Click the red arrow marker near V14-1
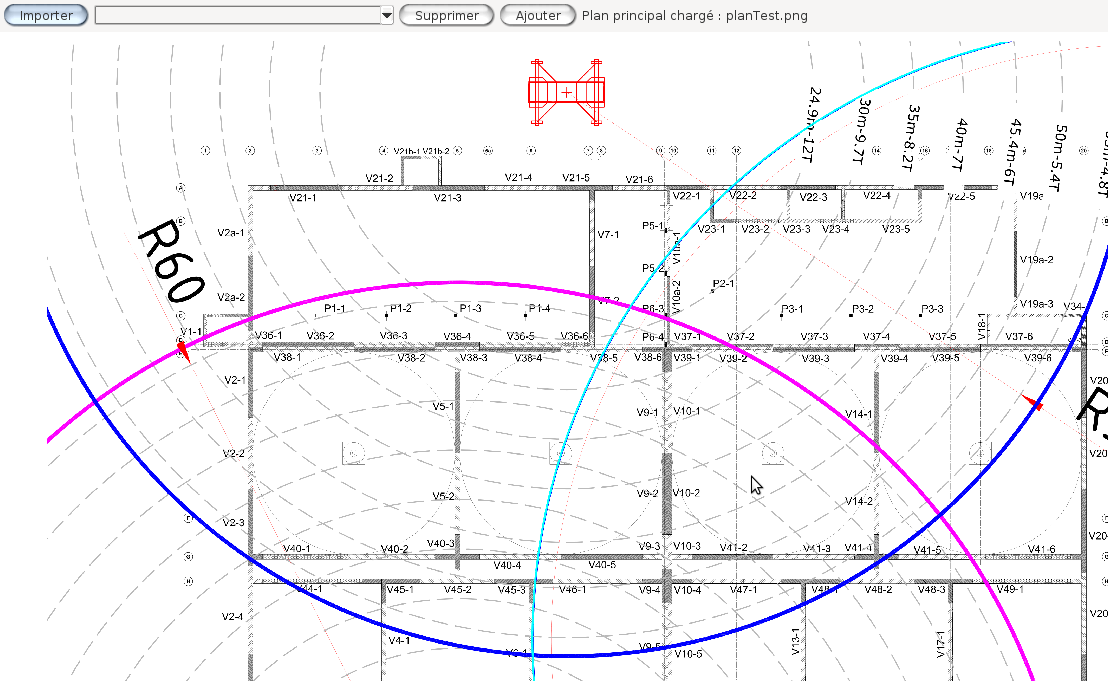Screen dimensions: 1108x681 1033,403
